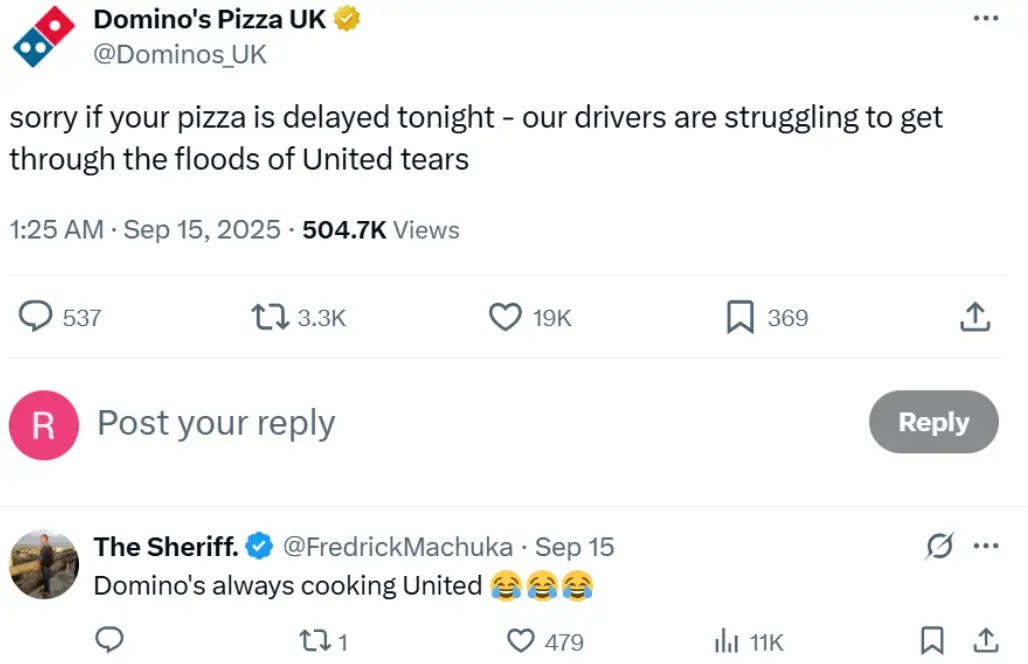Click the Grok icon on The Sheriff's reply

click(939, 547)
